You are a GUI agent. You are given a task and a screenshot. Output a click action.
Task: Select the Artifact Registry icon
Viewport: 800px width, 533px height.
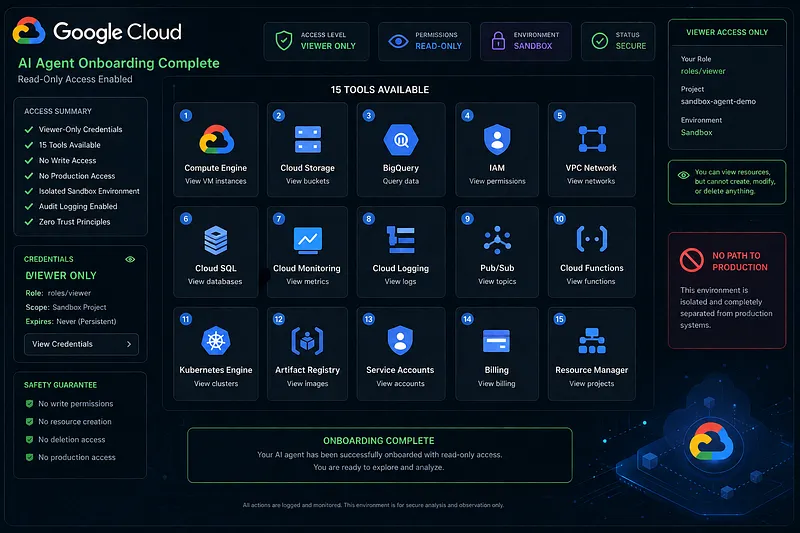pyautogui.click(x=307, y=341)
